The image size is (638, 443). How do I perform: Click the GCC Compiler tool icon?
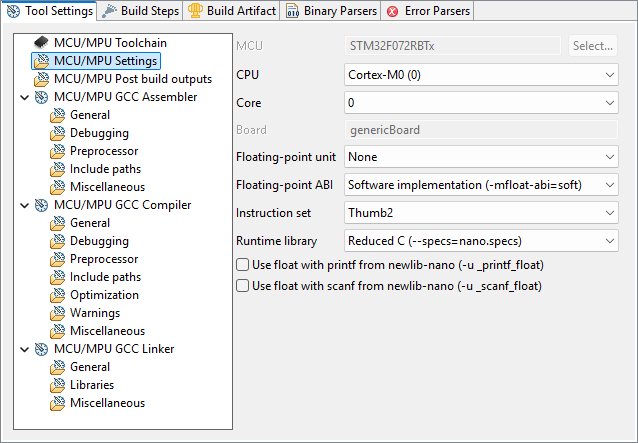pyautogui.click(x=41, y=205)
